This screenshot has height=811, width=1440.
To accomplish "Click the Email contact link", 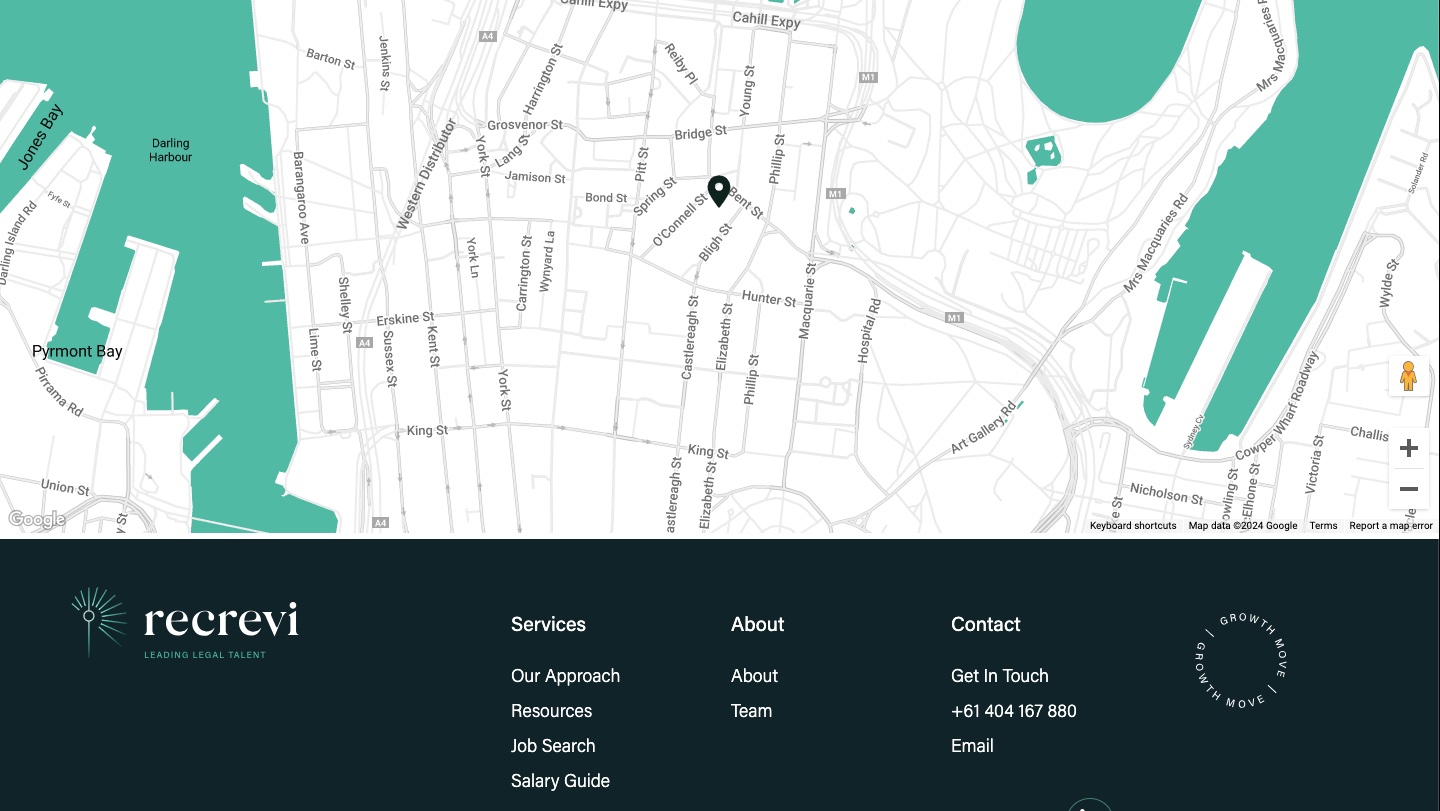I will 972,746.
